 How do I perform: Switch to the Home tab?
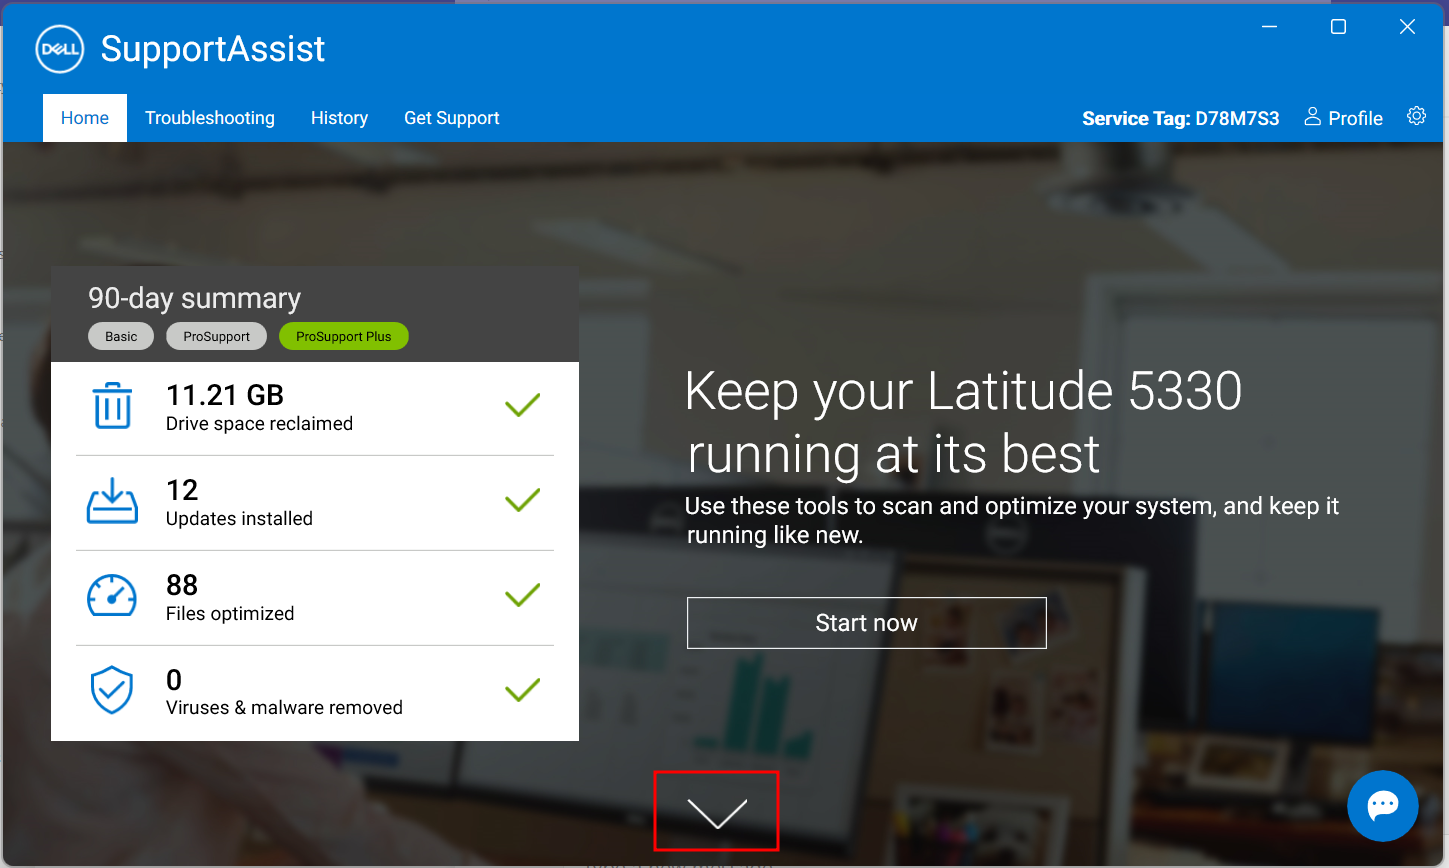[x=85, y=118]
